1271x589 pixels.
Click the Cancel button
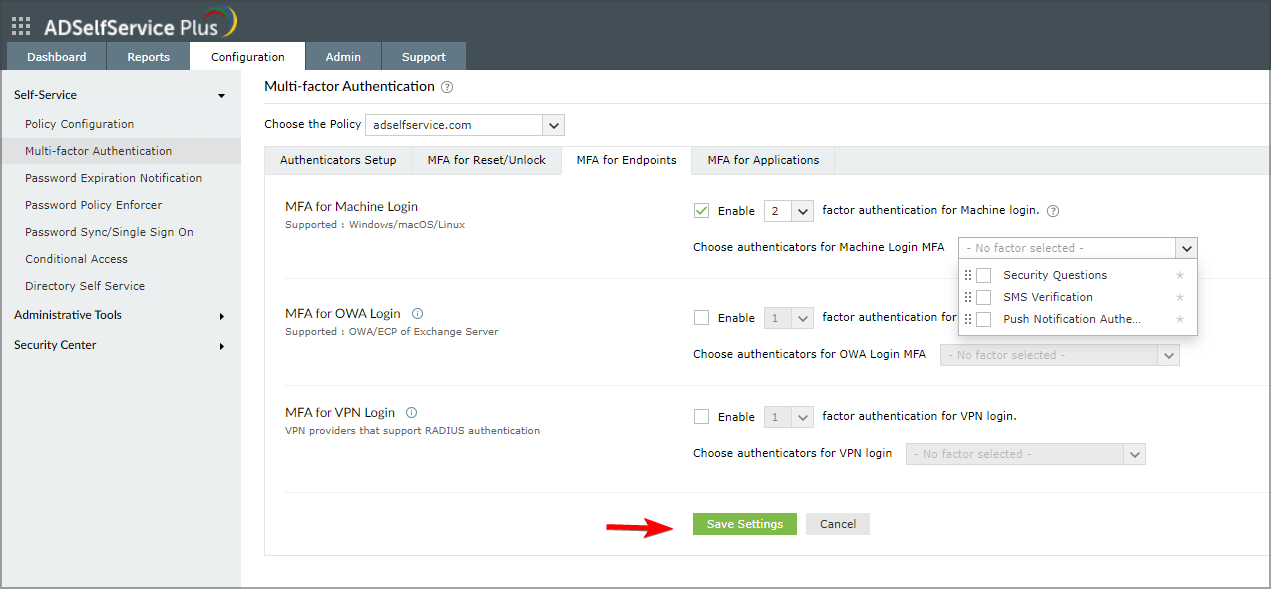[837, 524]
